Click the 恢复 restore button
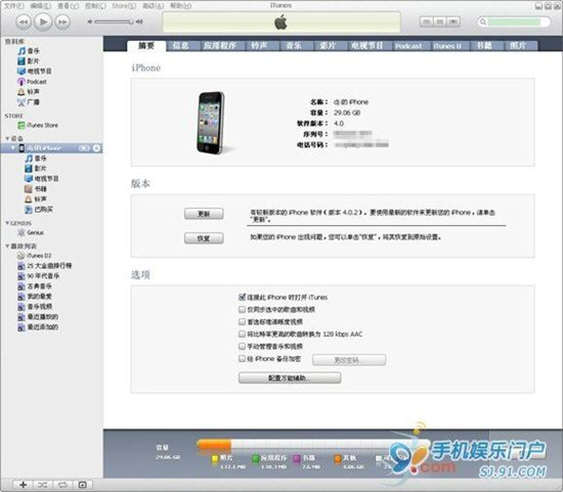Viewport: 563px width, 492px height. pyautogui.click(x=204, y=238)
